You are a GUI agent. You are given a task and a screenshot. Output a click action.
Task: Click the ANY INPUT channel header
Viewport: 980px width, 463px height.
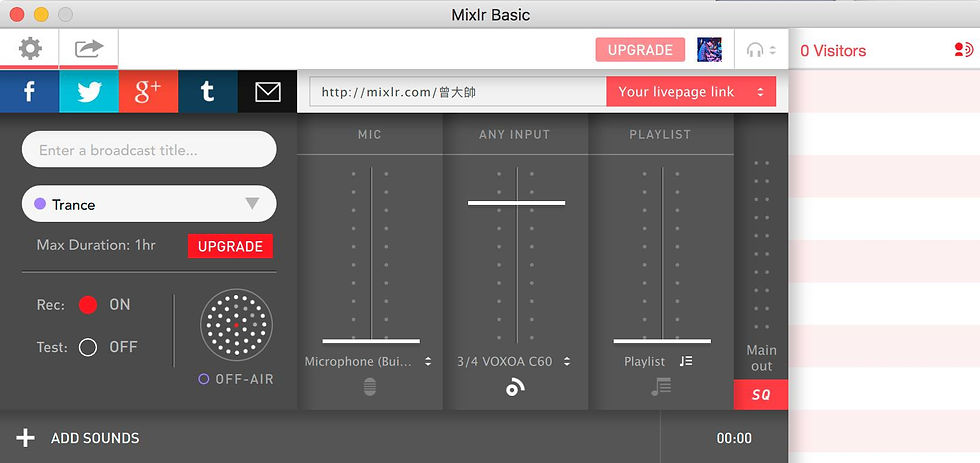[x=514, y=134]
